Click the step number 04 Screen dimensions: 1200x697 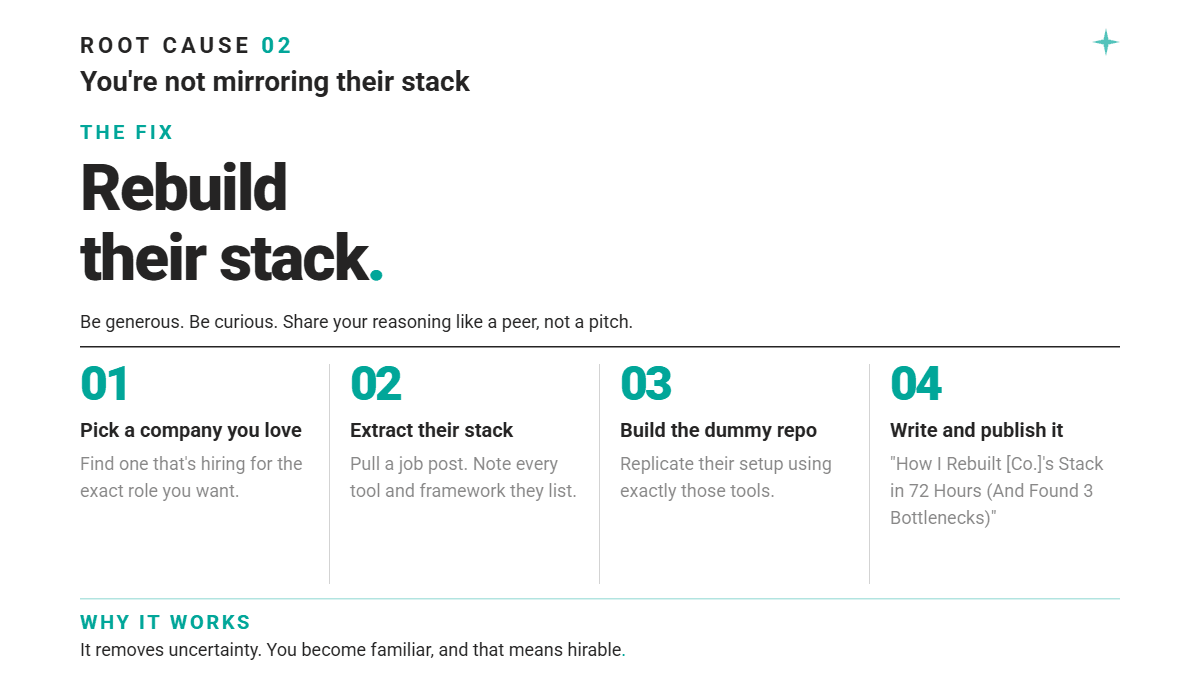(916, 384)
